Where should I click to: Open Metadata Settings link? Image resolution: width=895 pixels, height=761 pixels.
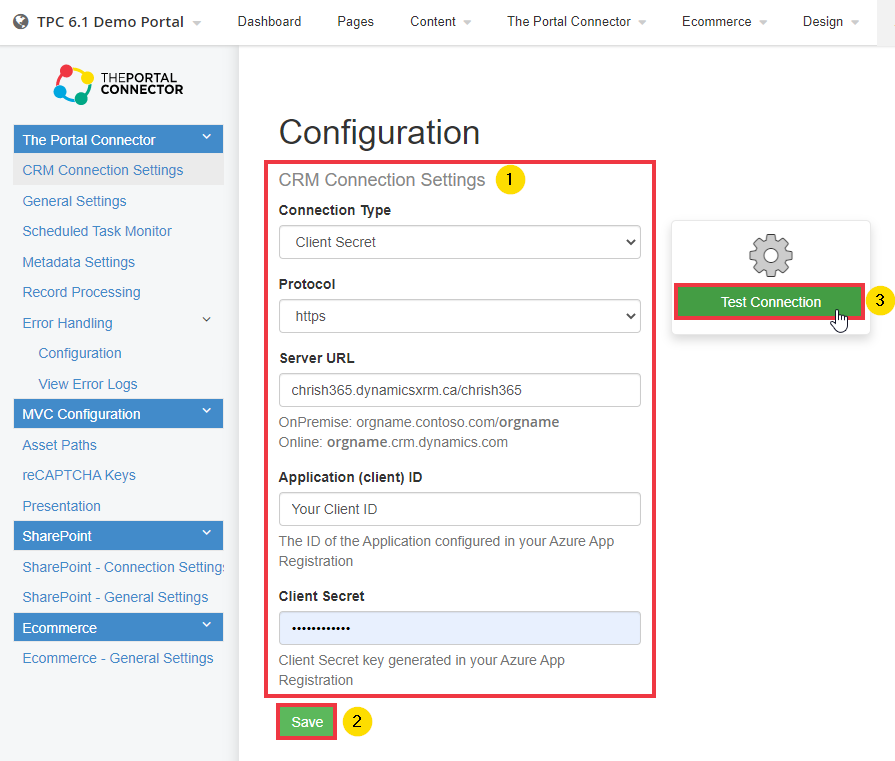[x=79, y=262]
